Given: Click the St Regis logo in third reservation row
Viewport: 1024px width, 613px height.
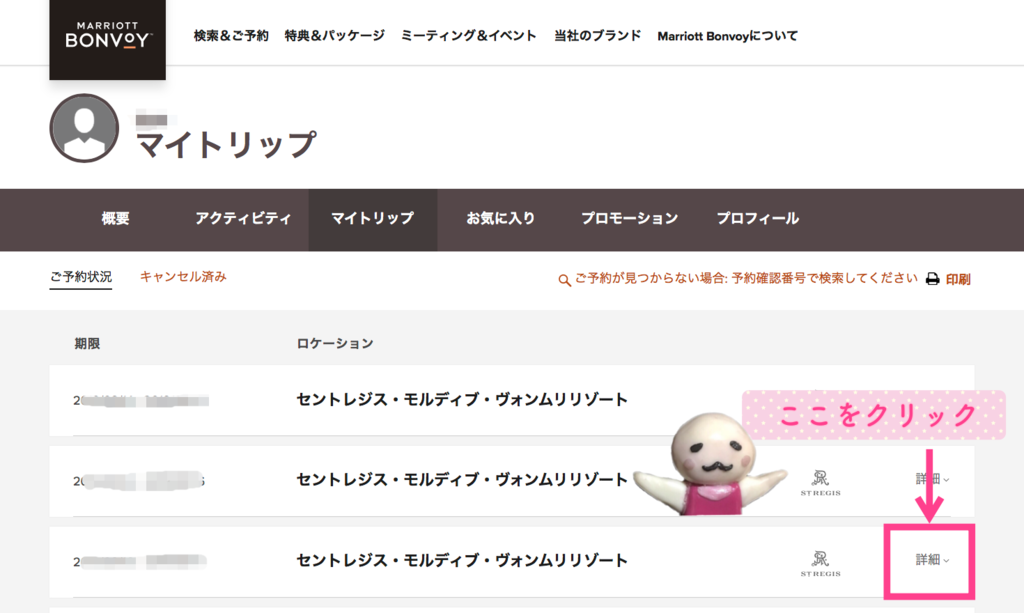Looking at the screenshot, I should (x=820, y=563).
